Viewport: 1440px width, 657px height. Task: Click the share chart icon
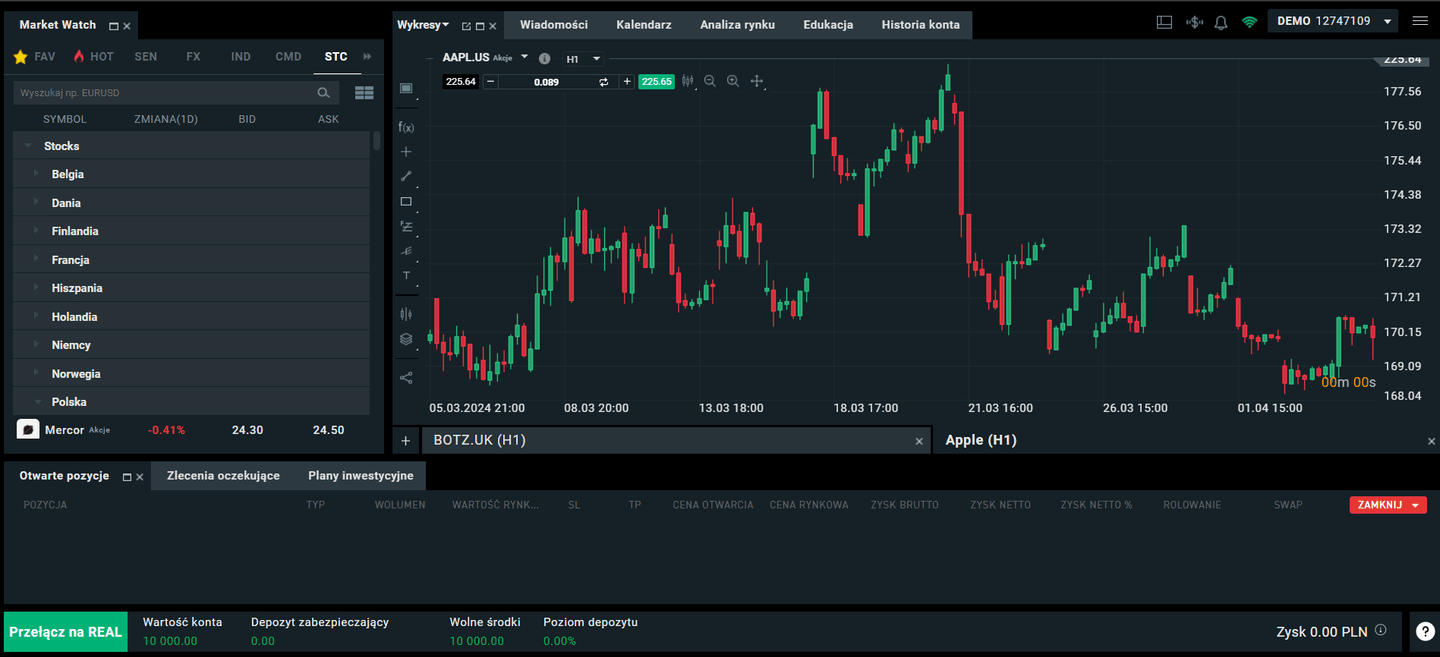[406, 378]
